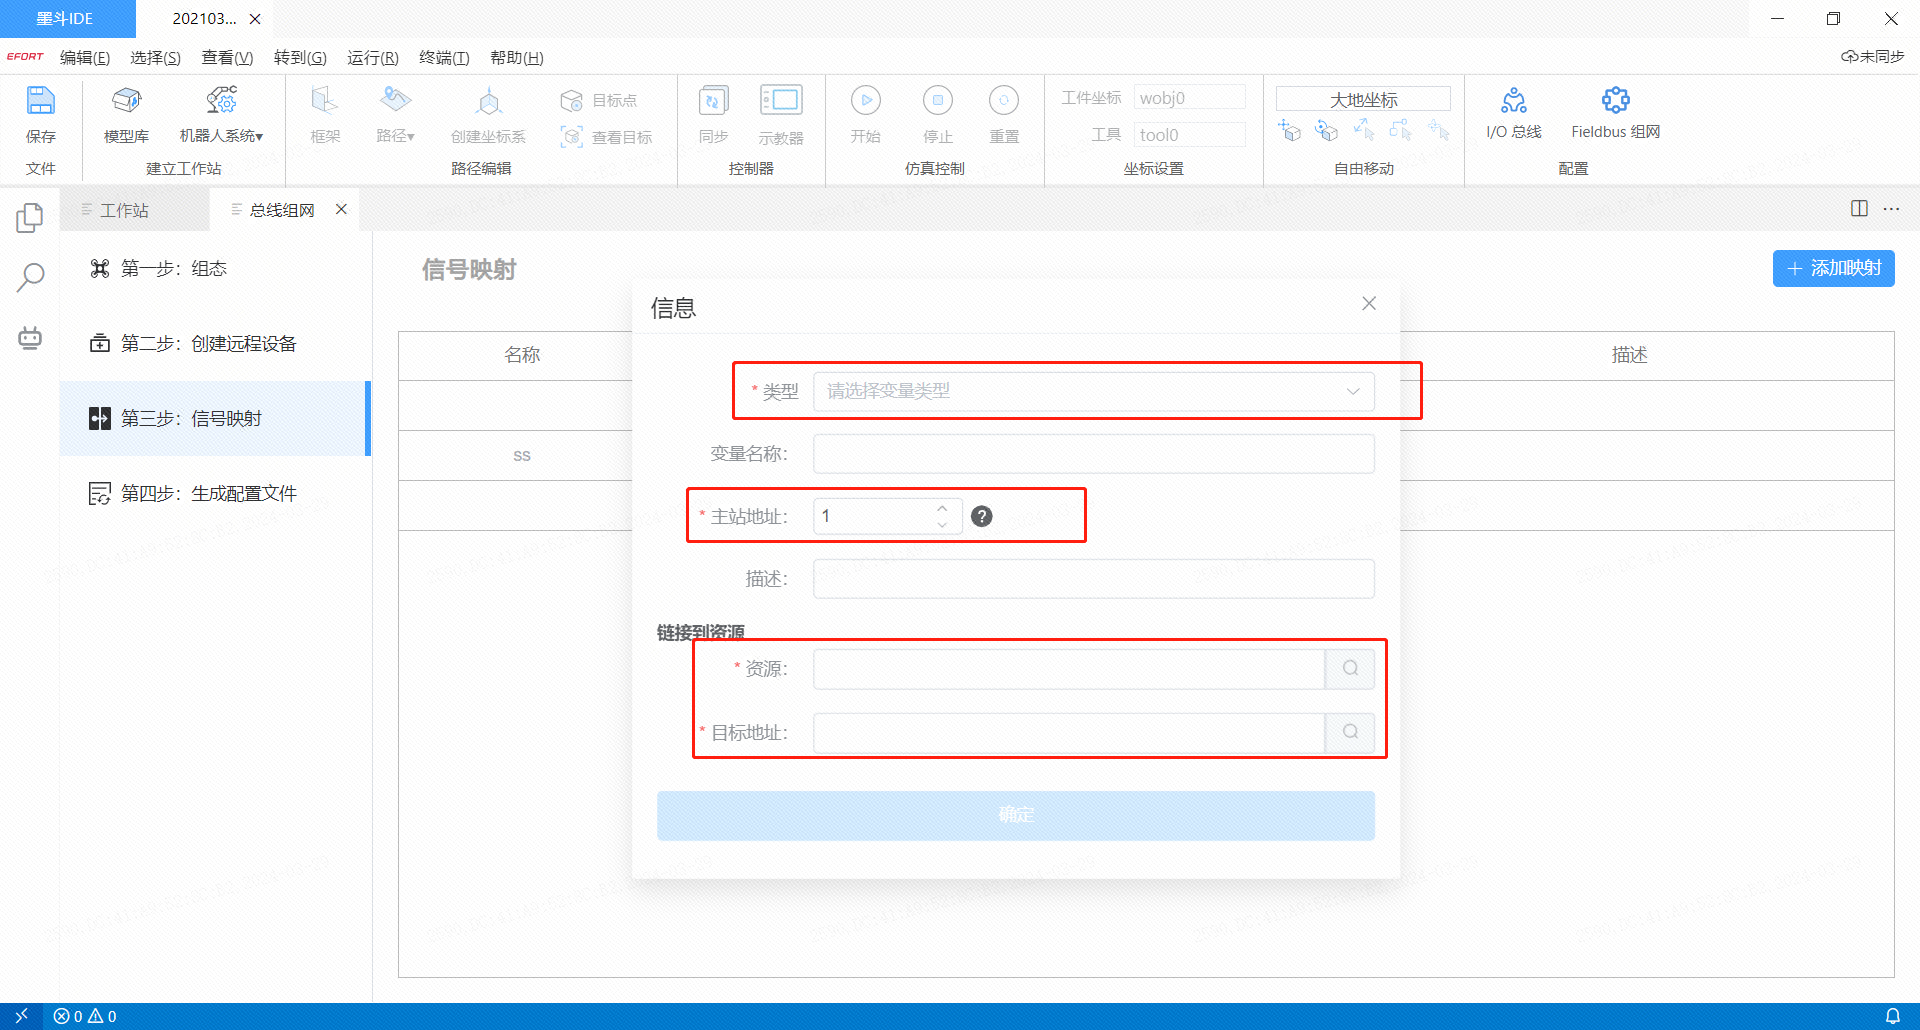Click the search icon in 资源 field
This screenshot has width=1920, height=1030.
pyautogui.click(x=1350, y=669)
